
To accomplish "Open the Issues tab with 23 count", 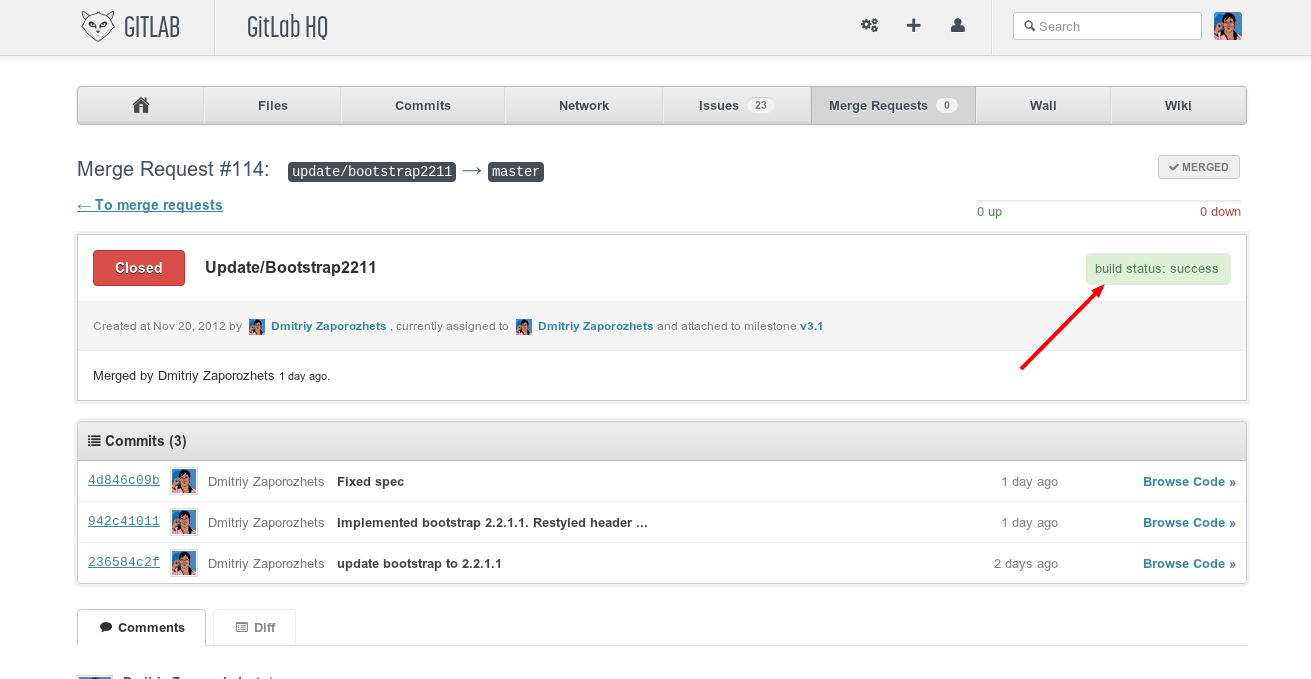I will click(x=735, y=105).
